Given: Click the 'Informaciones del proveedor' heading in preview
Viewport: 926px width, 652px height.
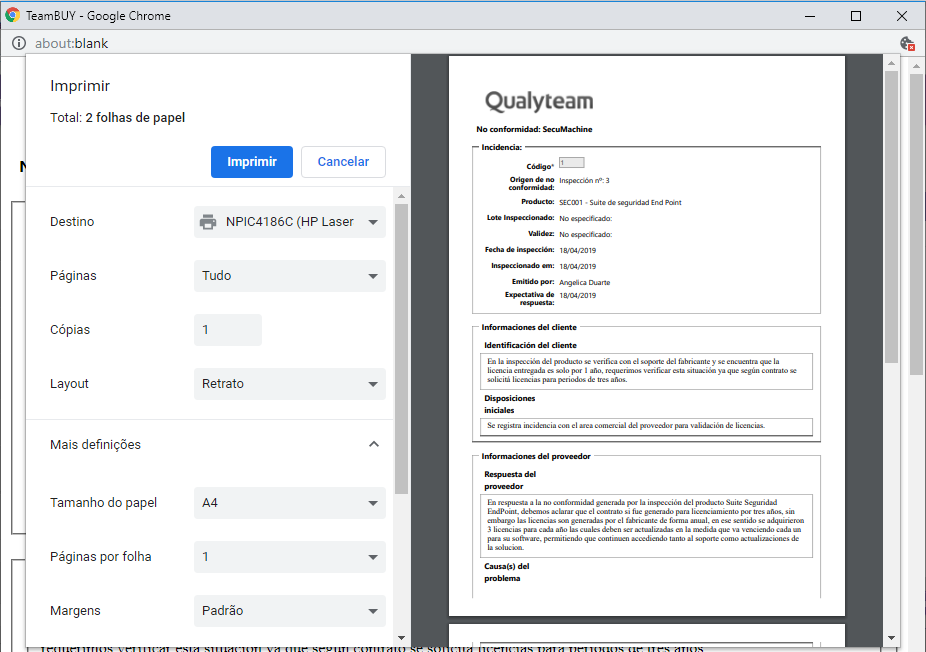Looking at the screenshot, I should (536, 457).
